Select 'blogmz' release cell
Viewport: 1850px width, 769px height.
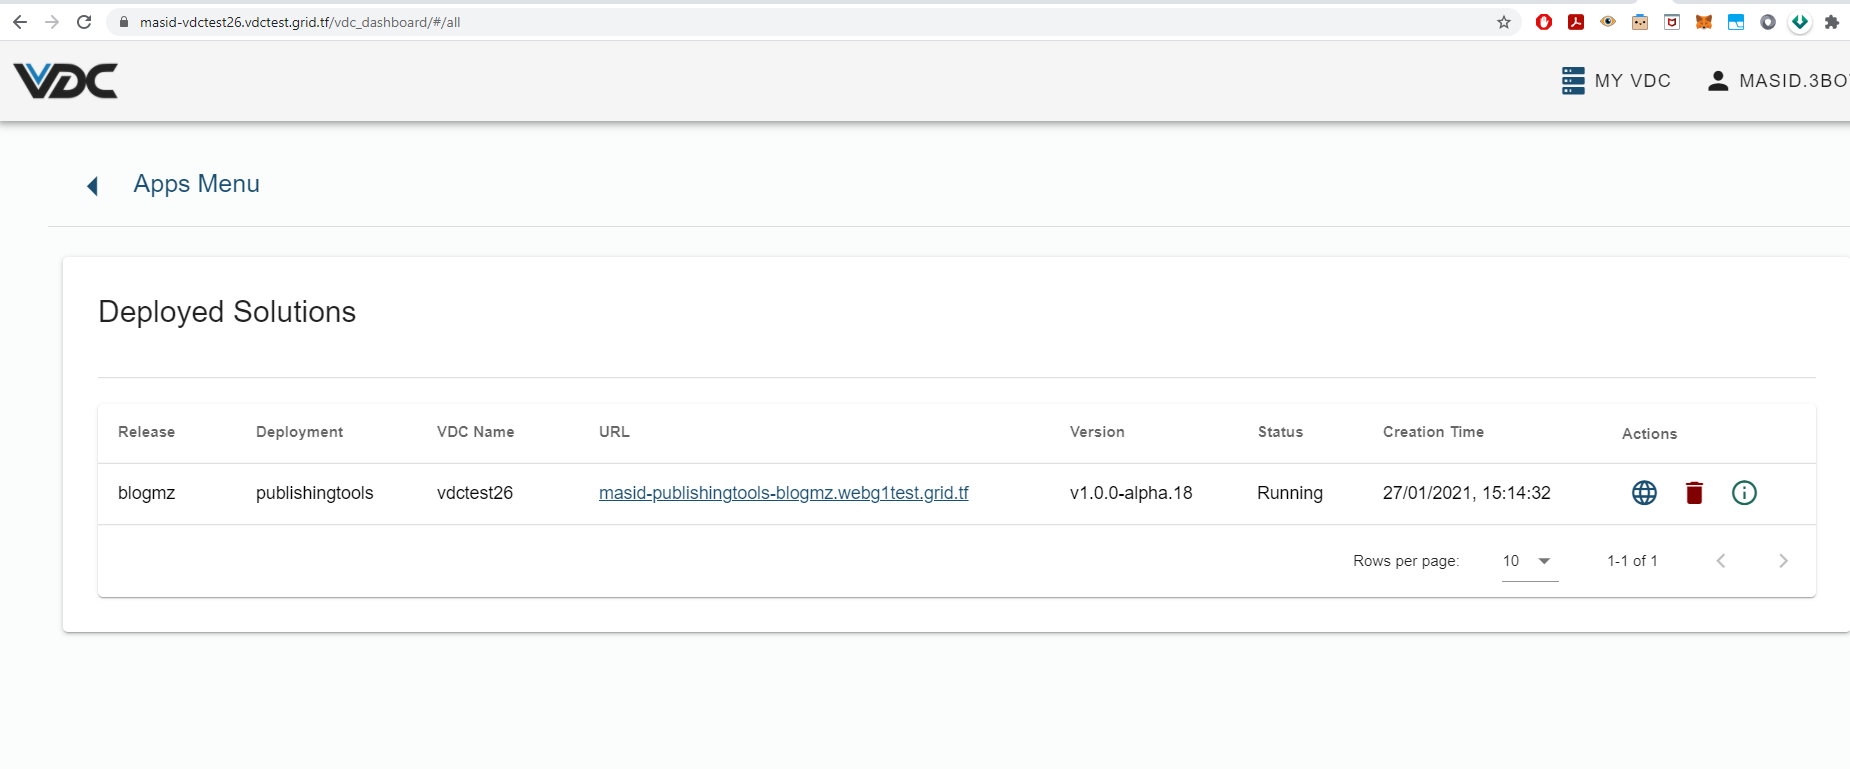147,493
